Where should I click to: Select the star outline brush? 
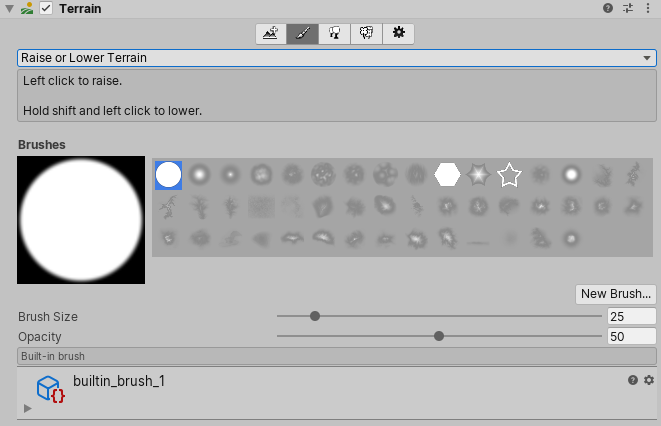click(509, 175)
